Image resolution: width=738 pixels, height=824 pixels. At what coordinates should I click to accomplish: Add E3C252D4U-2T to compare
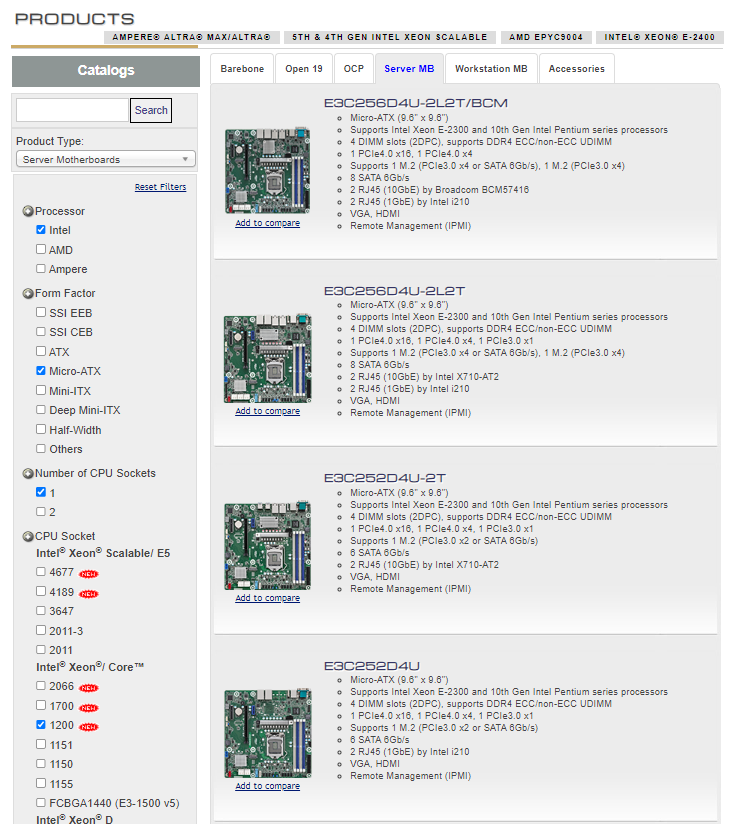tap(268, 598)
